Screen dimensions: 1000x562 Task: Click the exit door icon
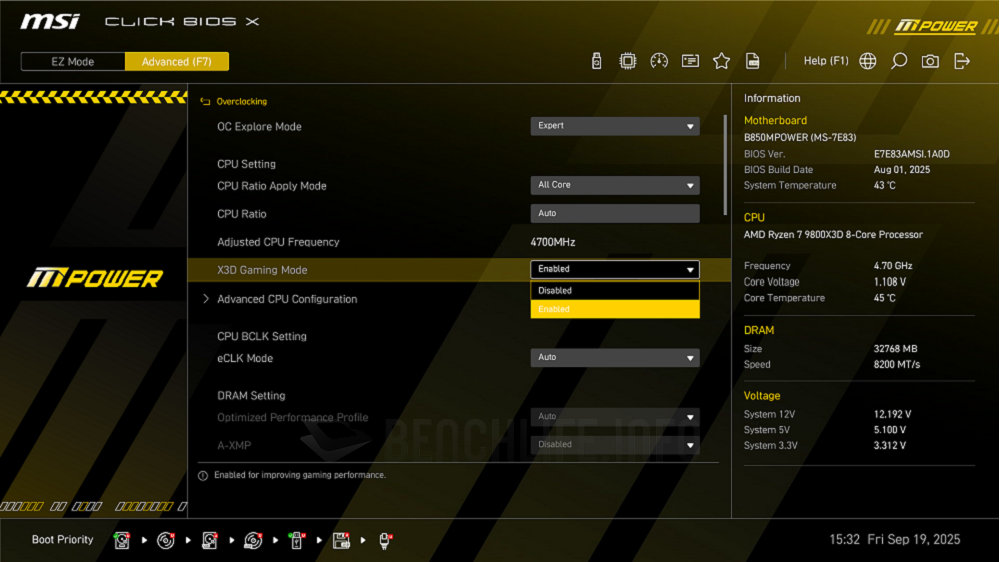(x=962, y=61)
